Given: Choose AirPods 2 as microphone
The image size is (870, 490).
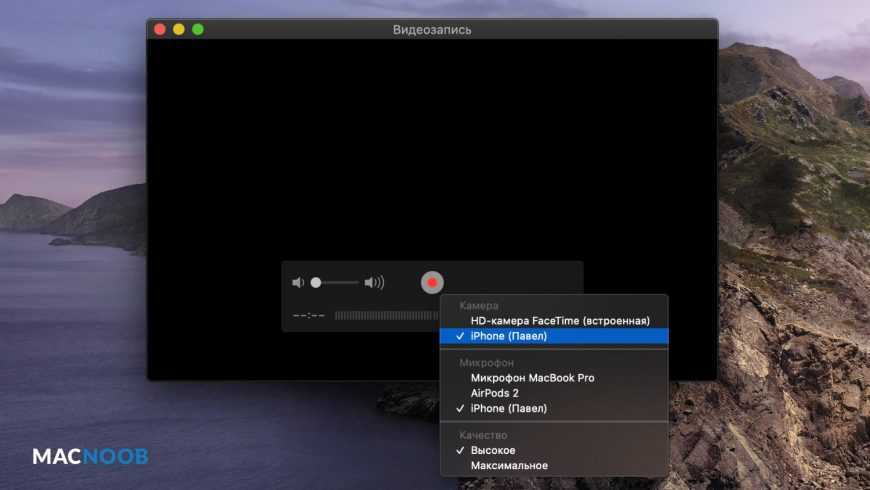Looking at the screenshot, I should tap(495, 393).
